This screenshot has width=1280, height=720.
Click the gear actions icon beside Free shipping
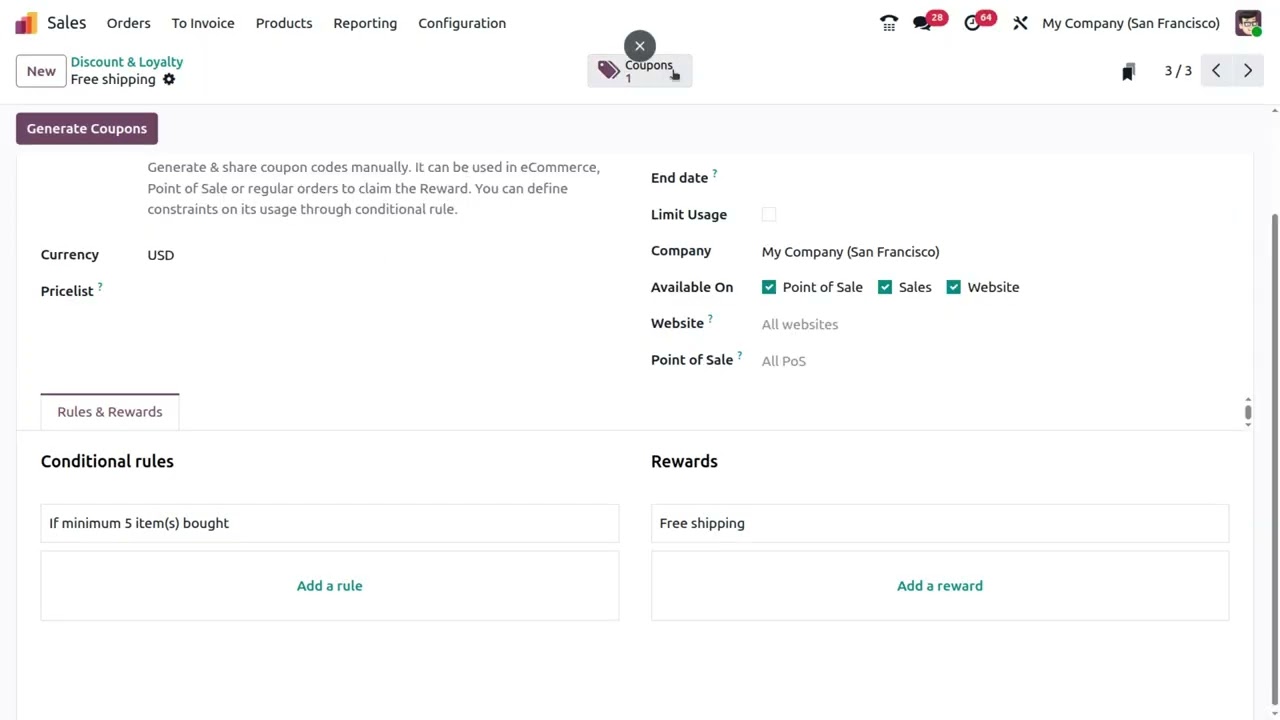click(169, 79)
